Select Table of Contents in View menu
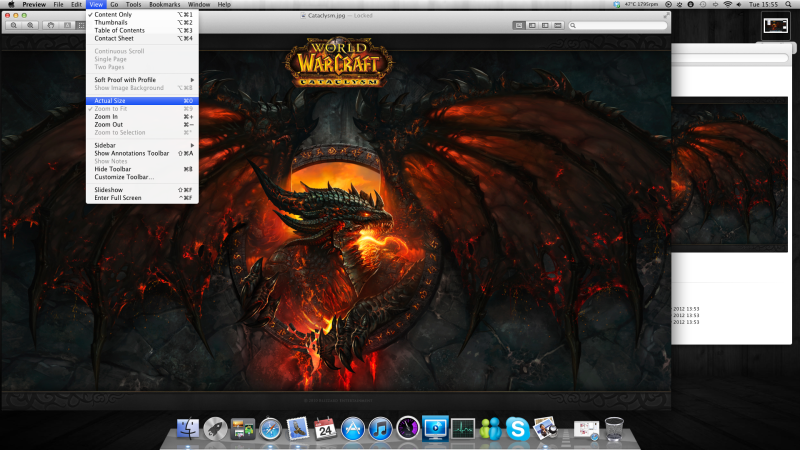 coord(142,31)
